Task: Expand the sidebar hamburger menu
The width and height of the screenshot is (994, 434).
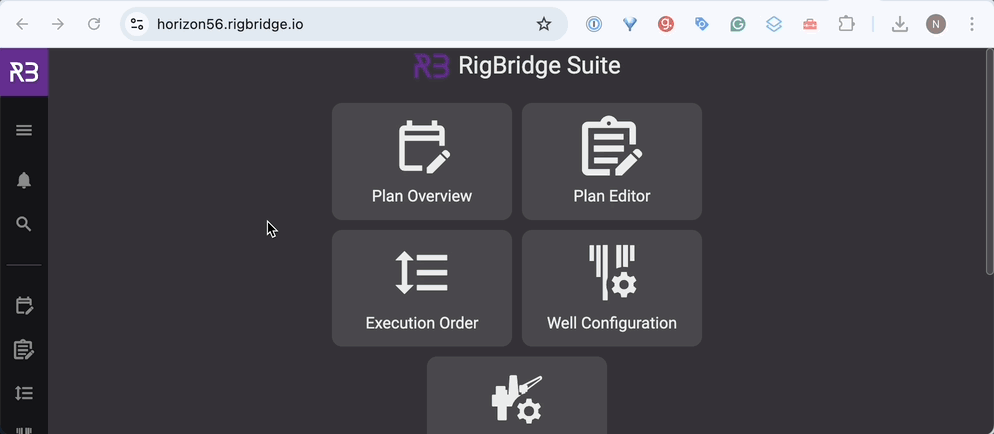Action: click(24, 130)
